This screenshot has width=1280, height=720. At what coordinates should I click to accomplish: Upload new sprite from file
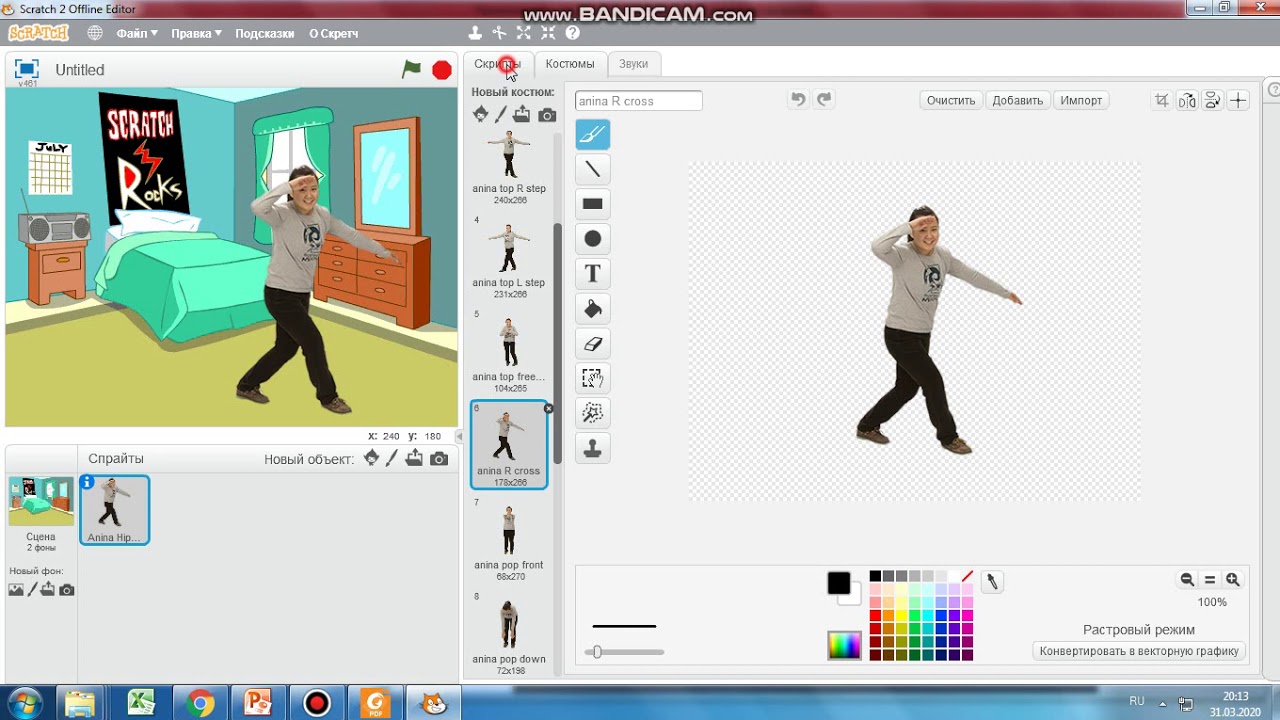(x=415, y=459)
